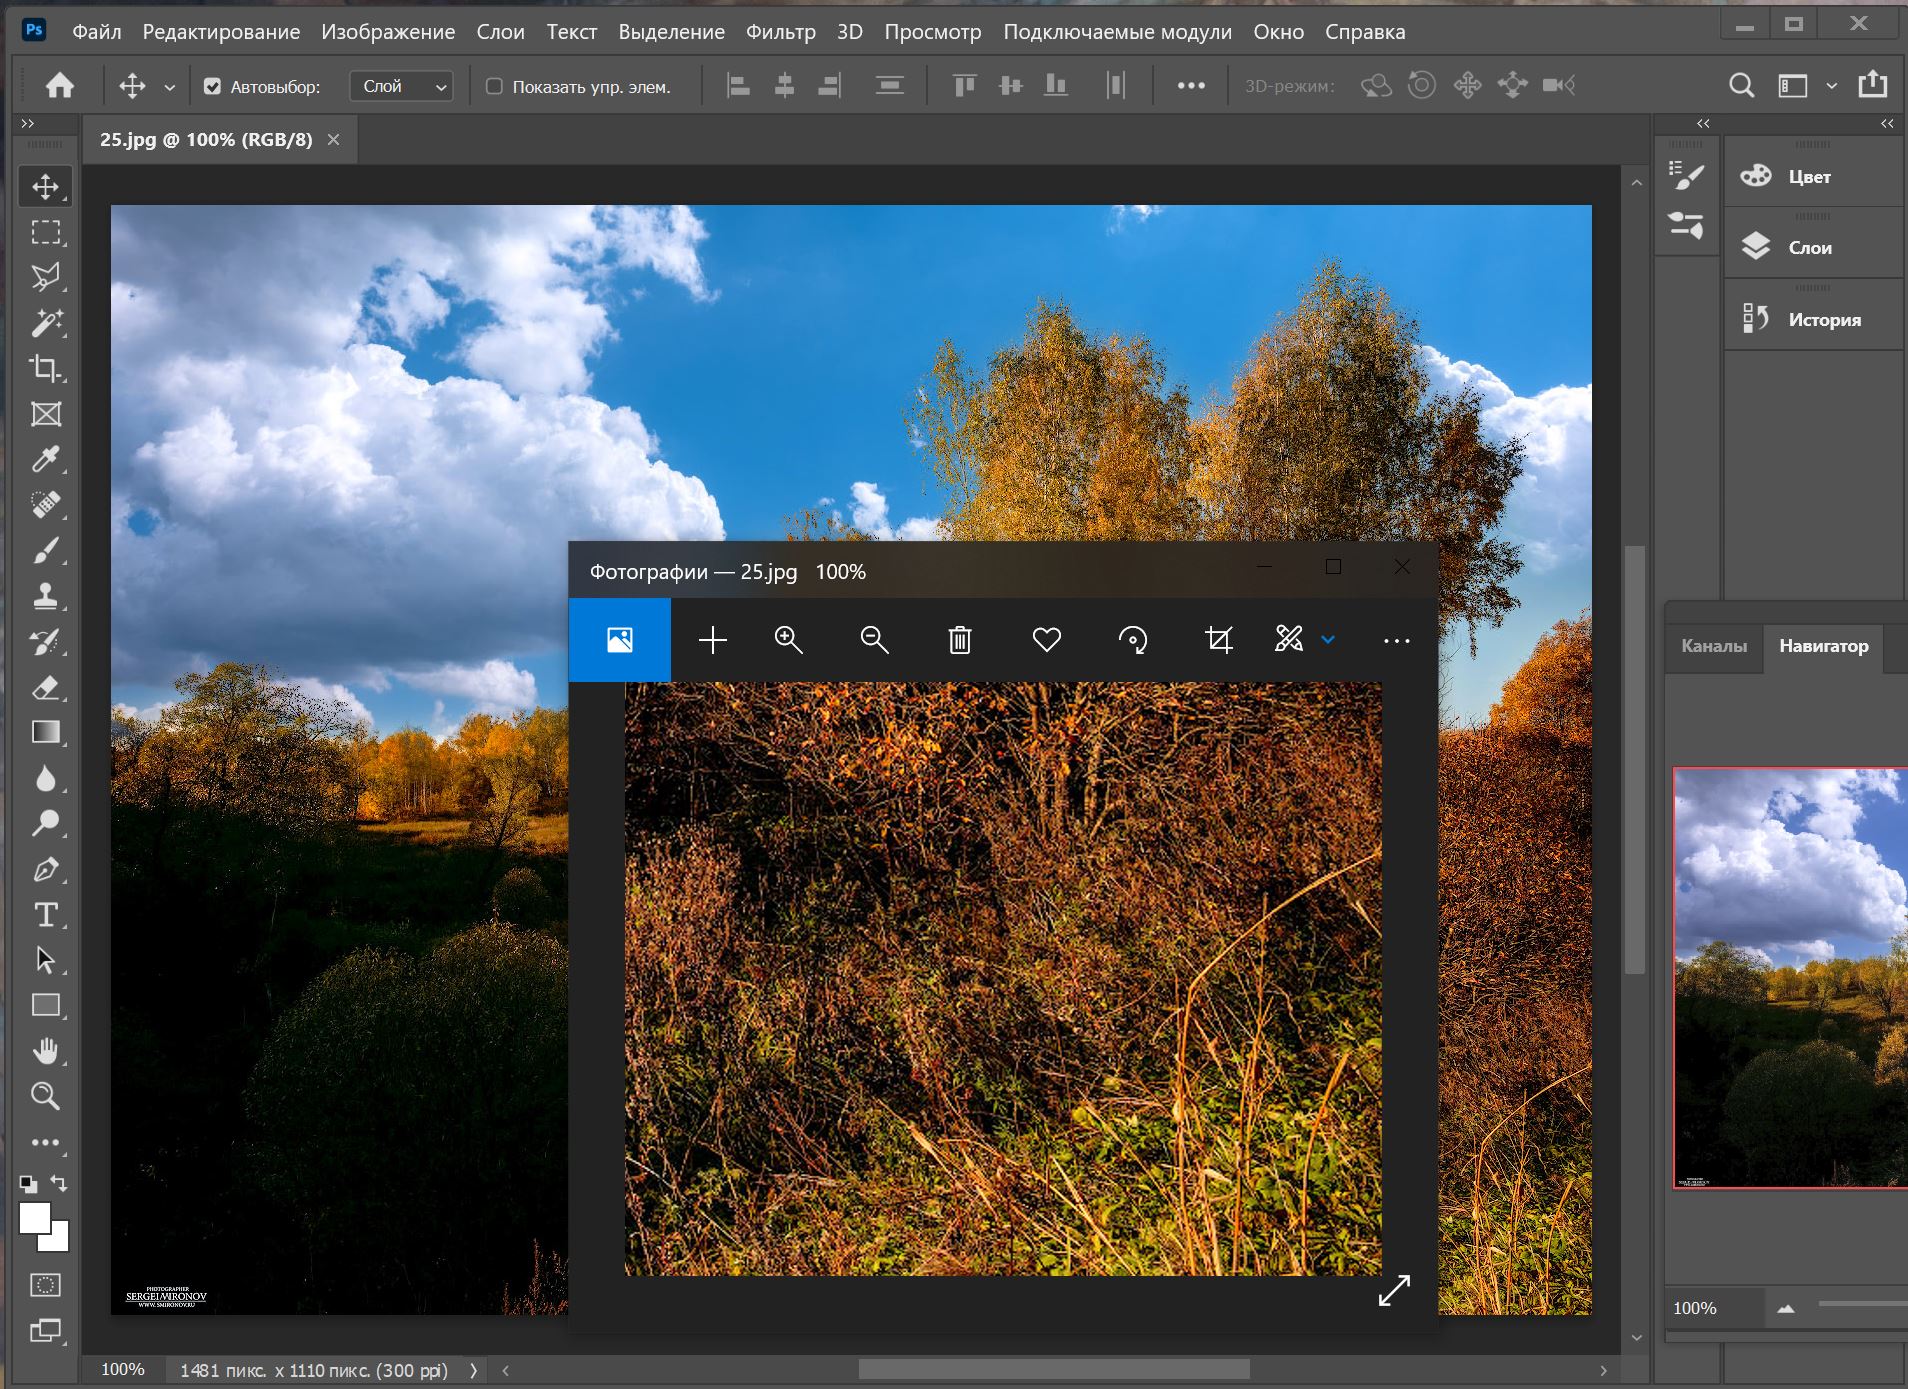Select the Eraser tool
The image size is (1908, 1389).
(x=45, y=688)
